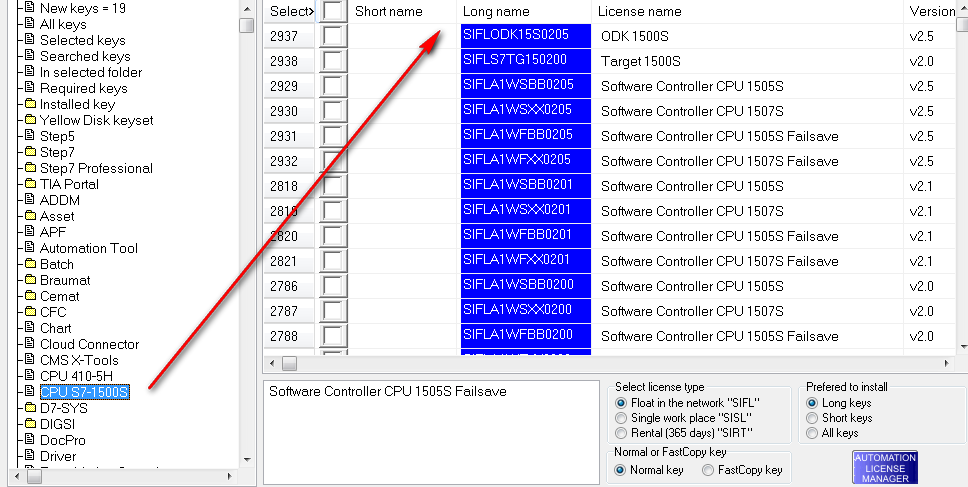Click the Braumat folder icon
Screen dimensions: 968x487
click(x=30, y=280)
